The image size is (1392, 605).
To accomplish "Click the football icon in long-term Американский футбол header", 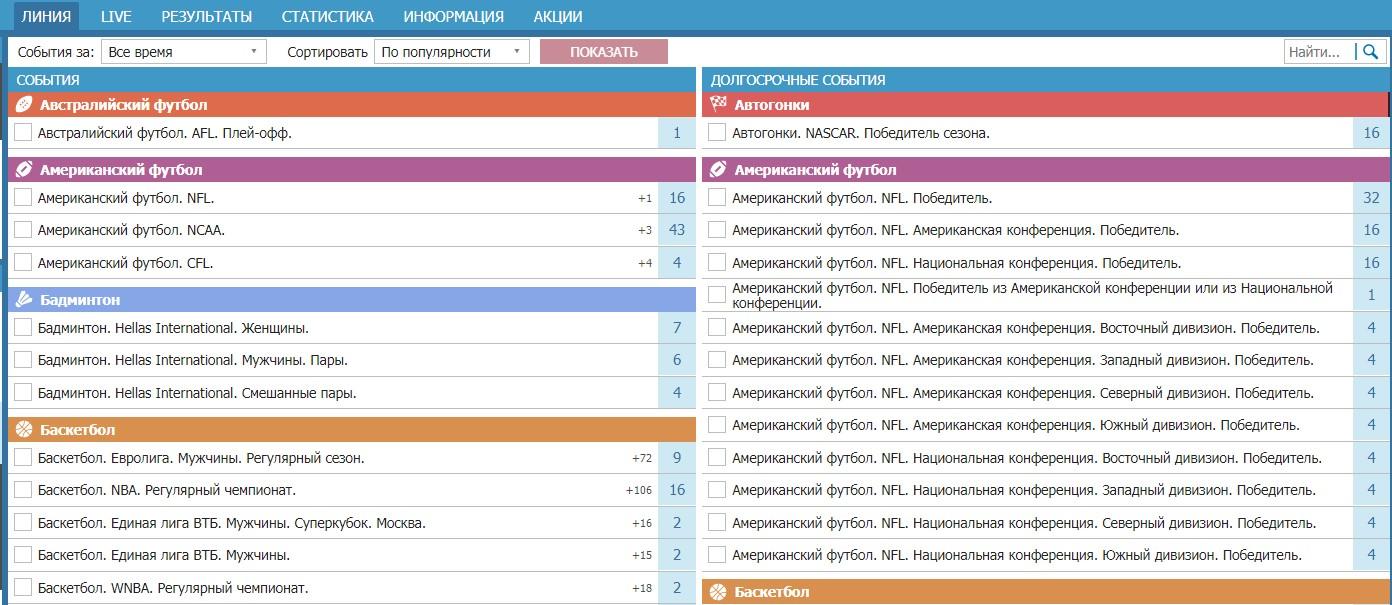I will pos(718,170).
